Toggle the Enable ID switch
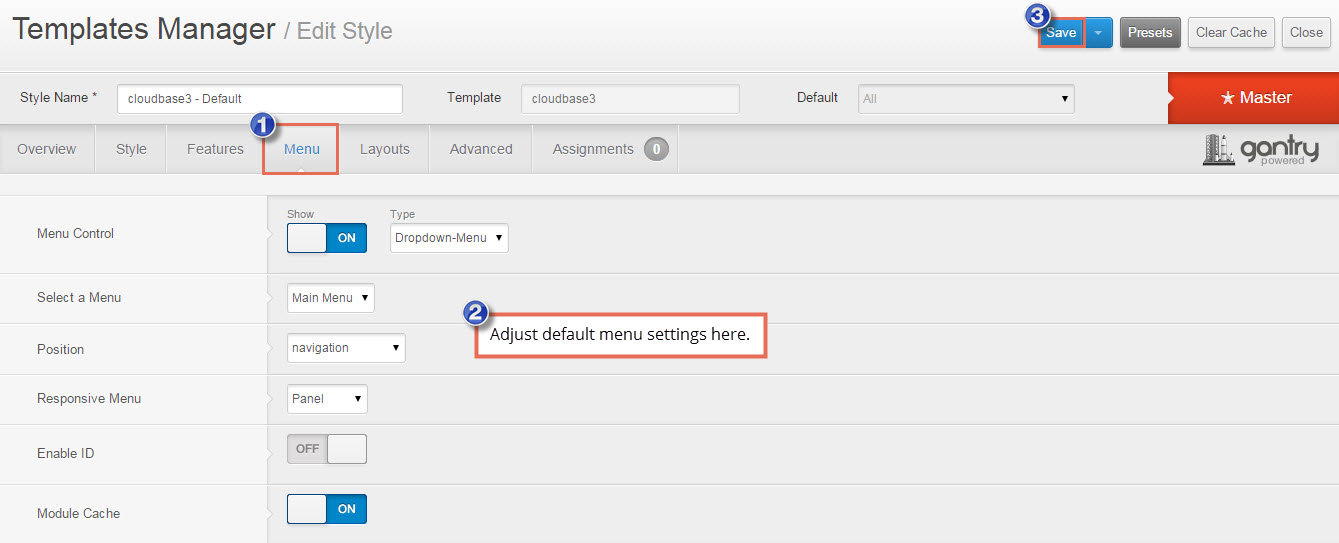1339x543 pixels. click(x=327, y=449)
